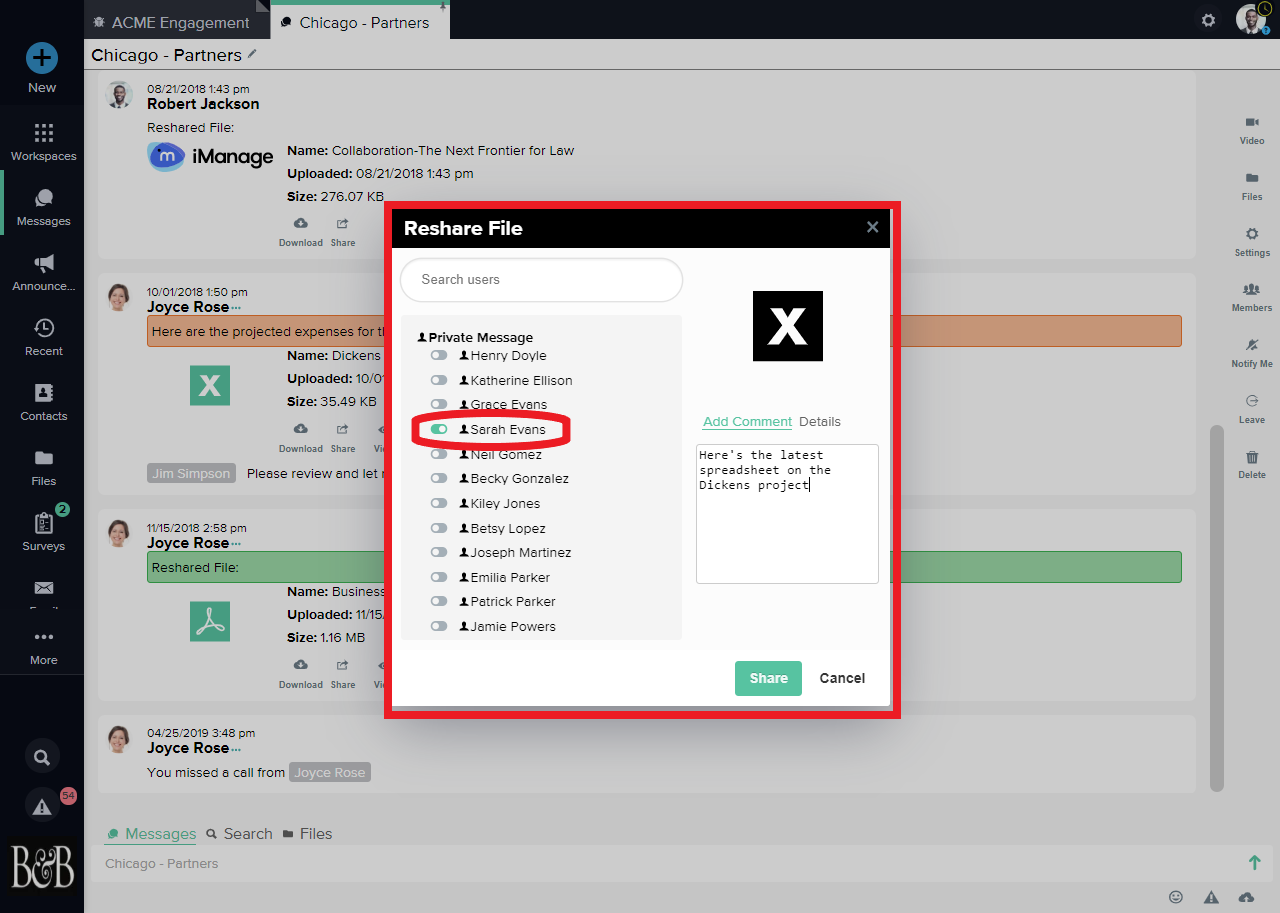The width and height of the screenshot is (1280, 913).
Task: Switch to the ACME Engagement tab
Action: pos(180,22)
